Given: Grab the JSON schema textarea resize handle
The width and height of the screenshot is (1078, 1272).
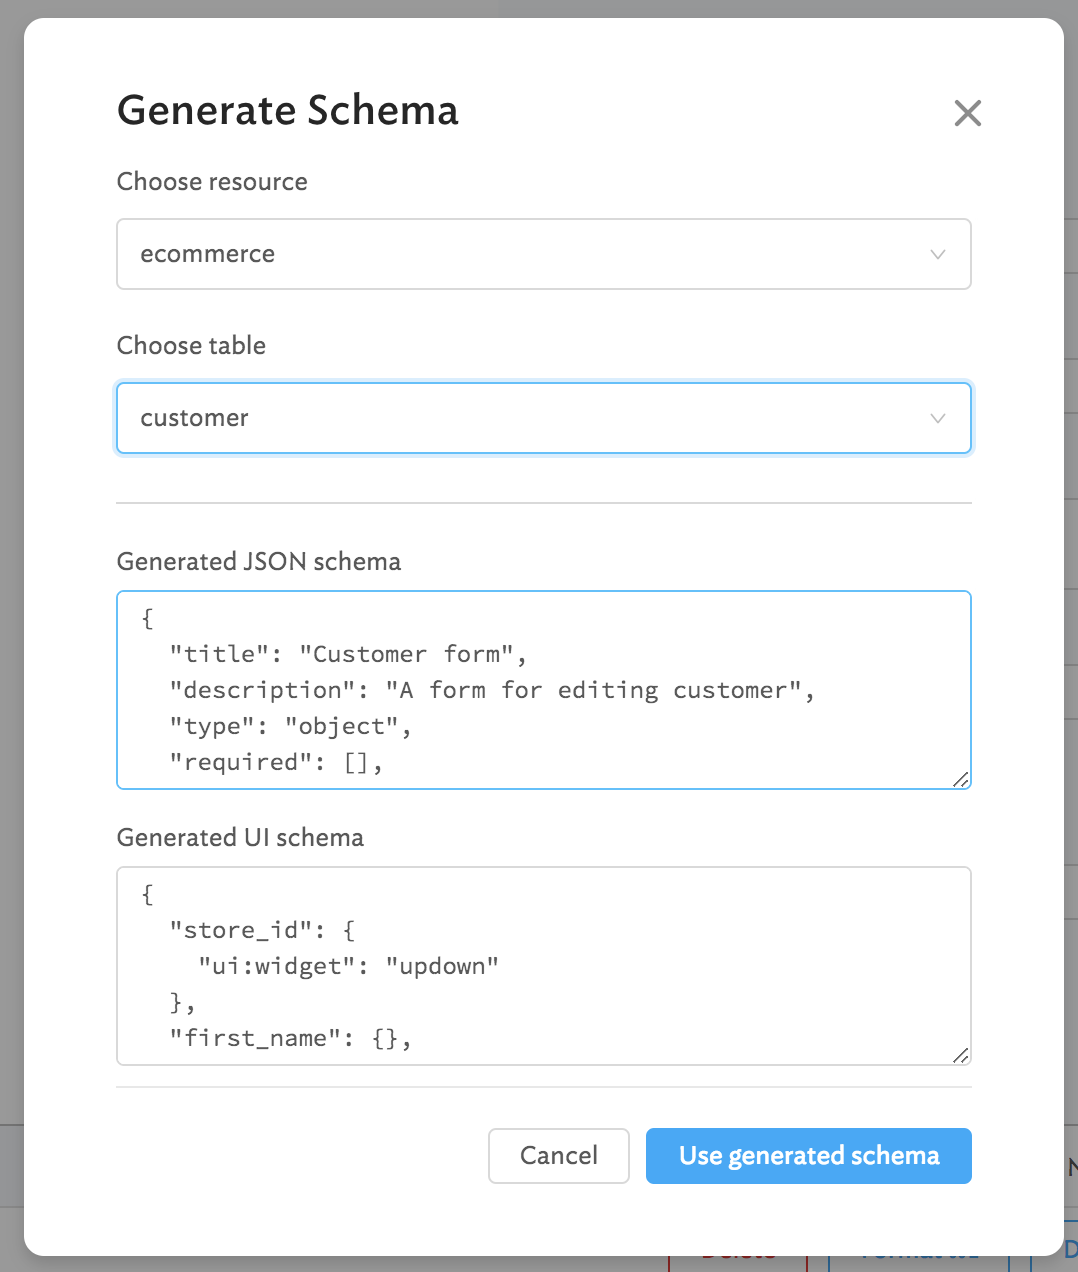Looking at the screenshot, I should [x=960, y=779].
